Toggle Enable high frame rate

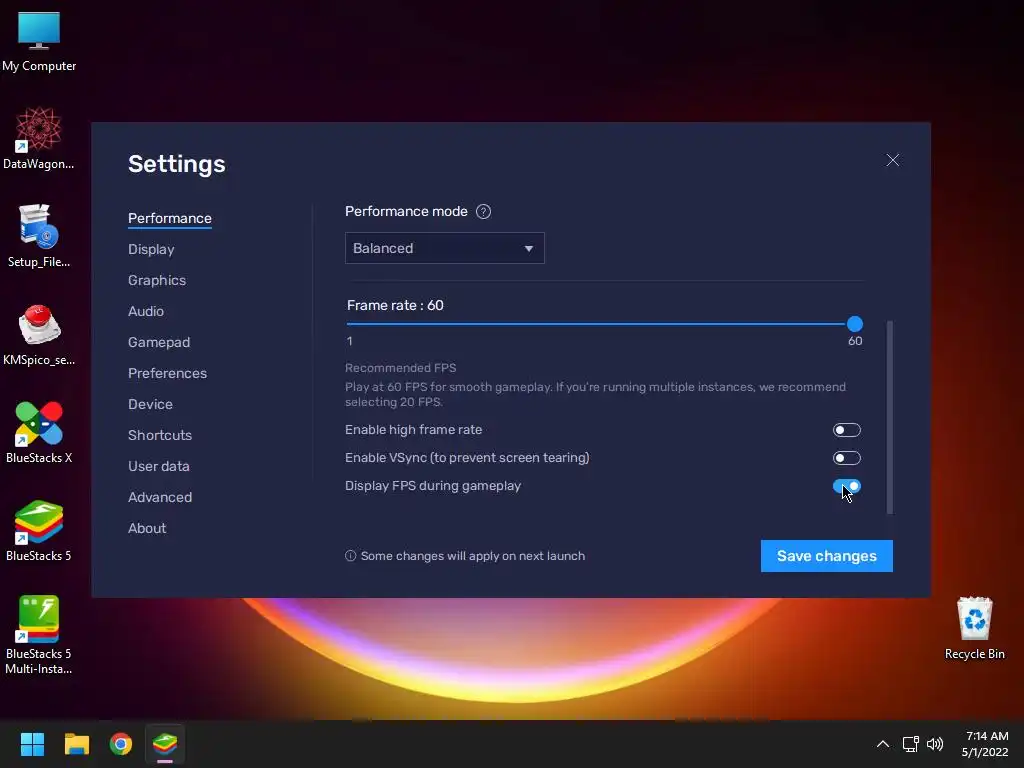click(x=846, y=430)
